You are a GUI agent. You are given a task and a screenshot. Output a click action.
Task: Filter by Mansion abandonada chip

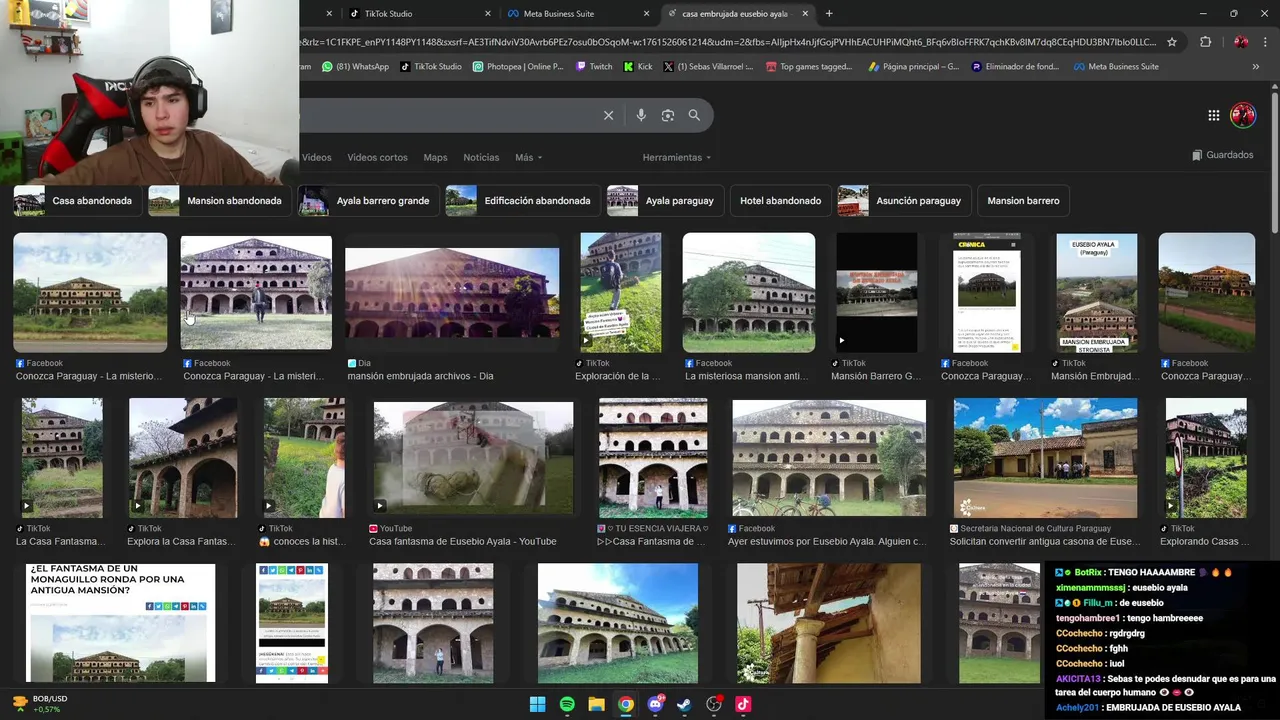(220, 200)
